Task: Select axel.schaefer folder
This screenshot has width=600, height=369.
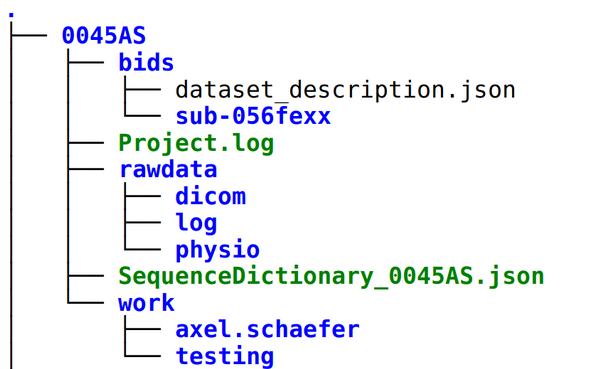Action: (x=267, y=330)
